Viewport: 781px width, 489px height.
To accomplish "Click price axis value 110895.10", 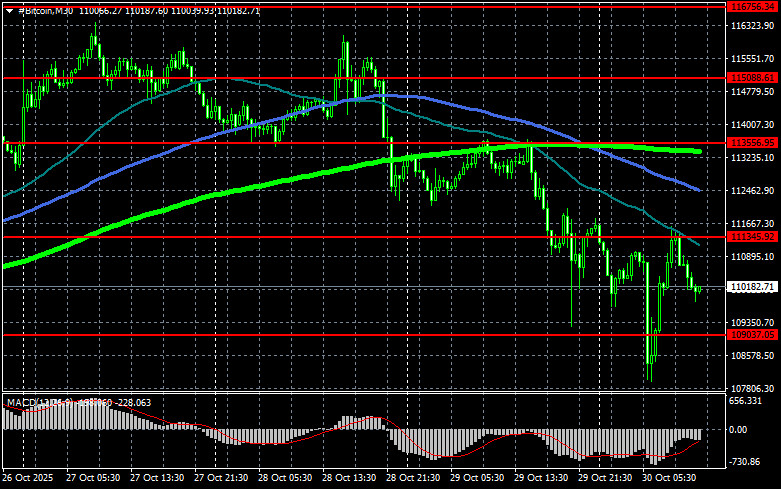I will tap(752, 256).
